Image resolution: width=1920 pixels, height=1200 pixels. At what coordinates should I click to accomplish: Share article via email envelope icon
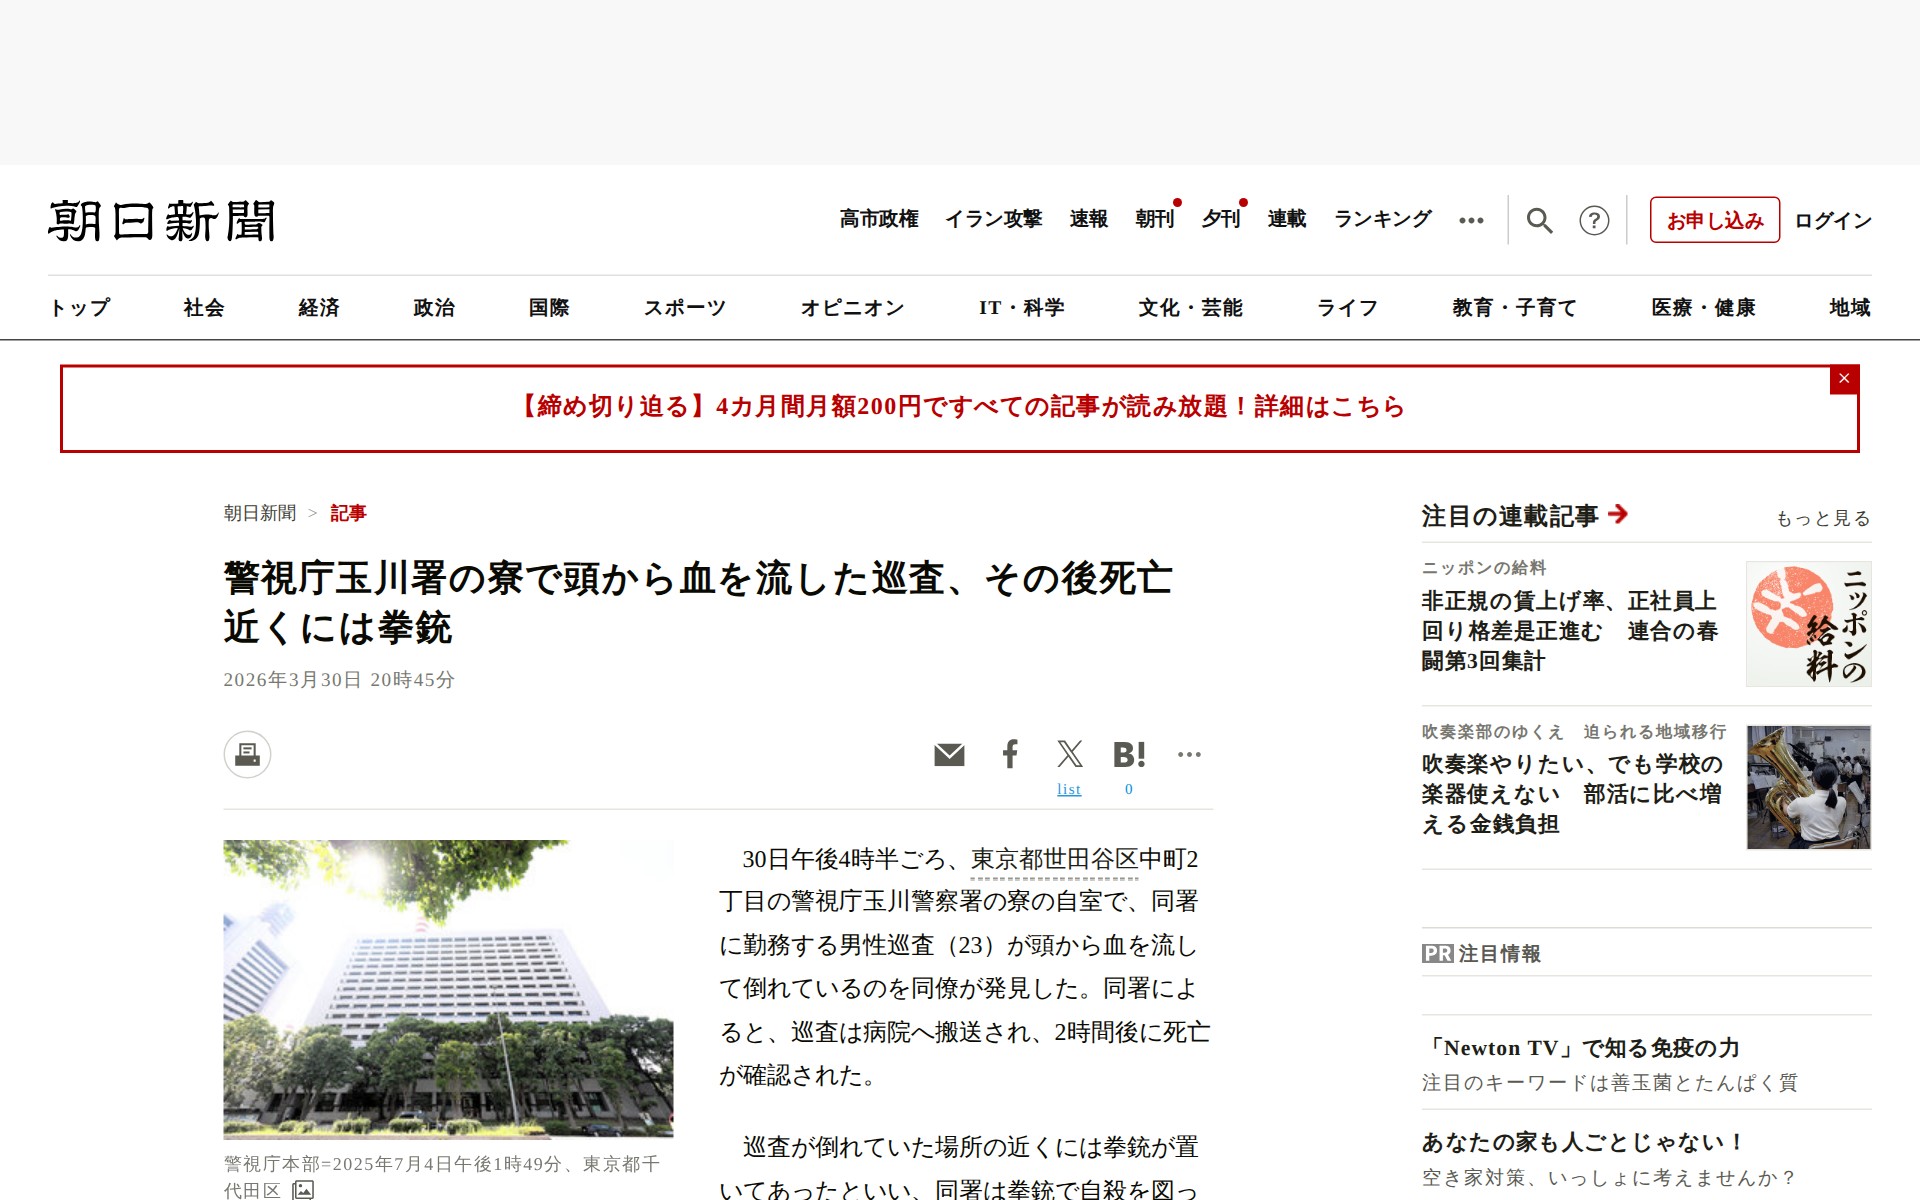tap(949, 754)
